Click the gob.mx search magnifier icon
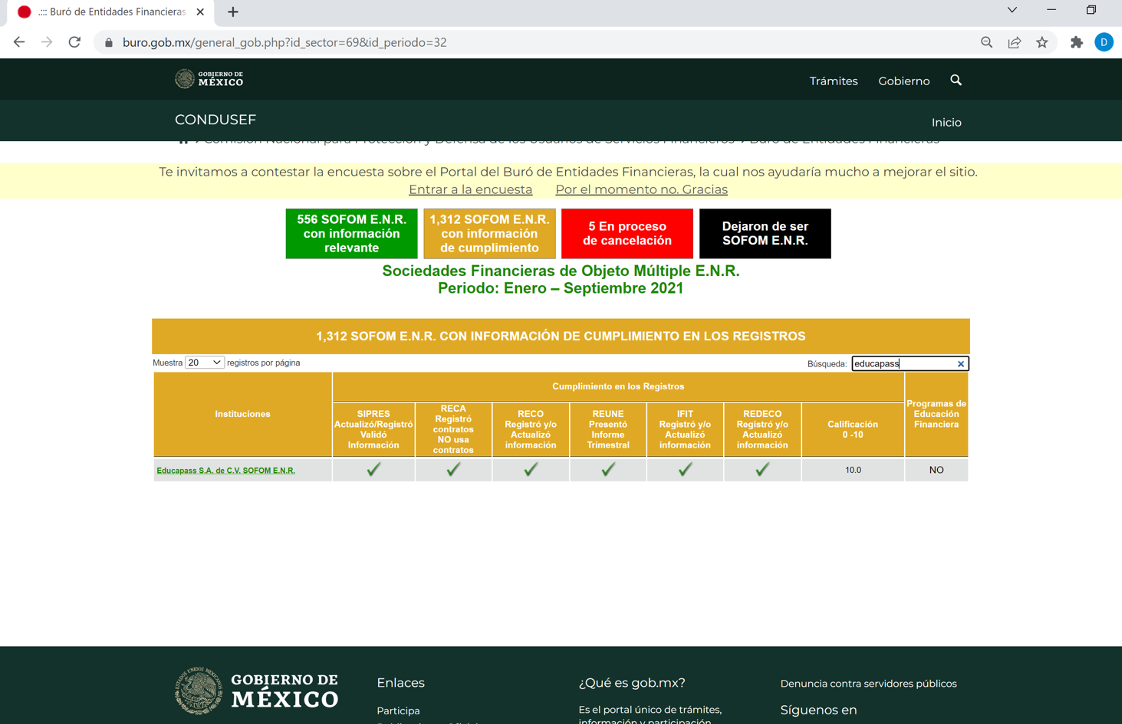Image resolution: width=1122 pixels, height=724 pixels. (956, 80)
